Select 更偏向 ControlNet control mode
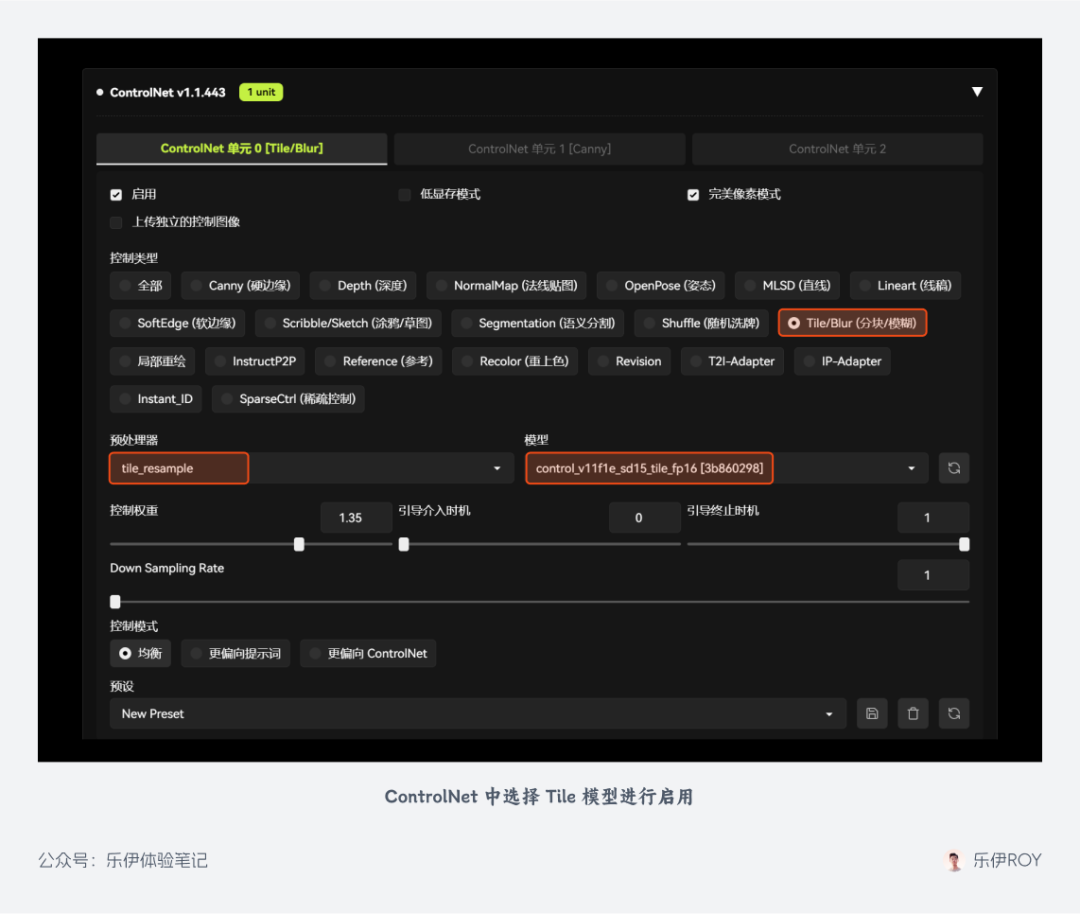The width and height of the screenshot is (1080, 914). (368, 654)
